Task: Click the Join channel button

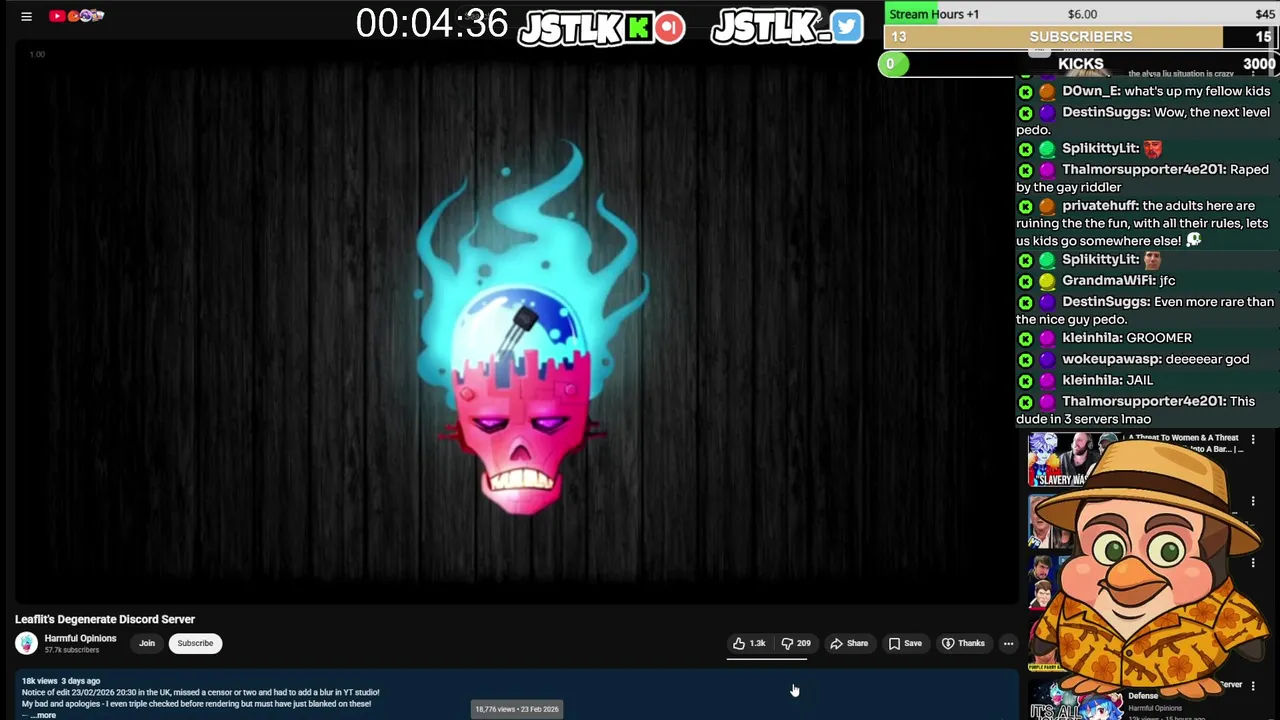Action: [147, 643]
